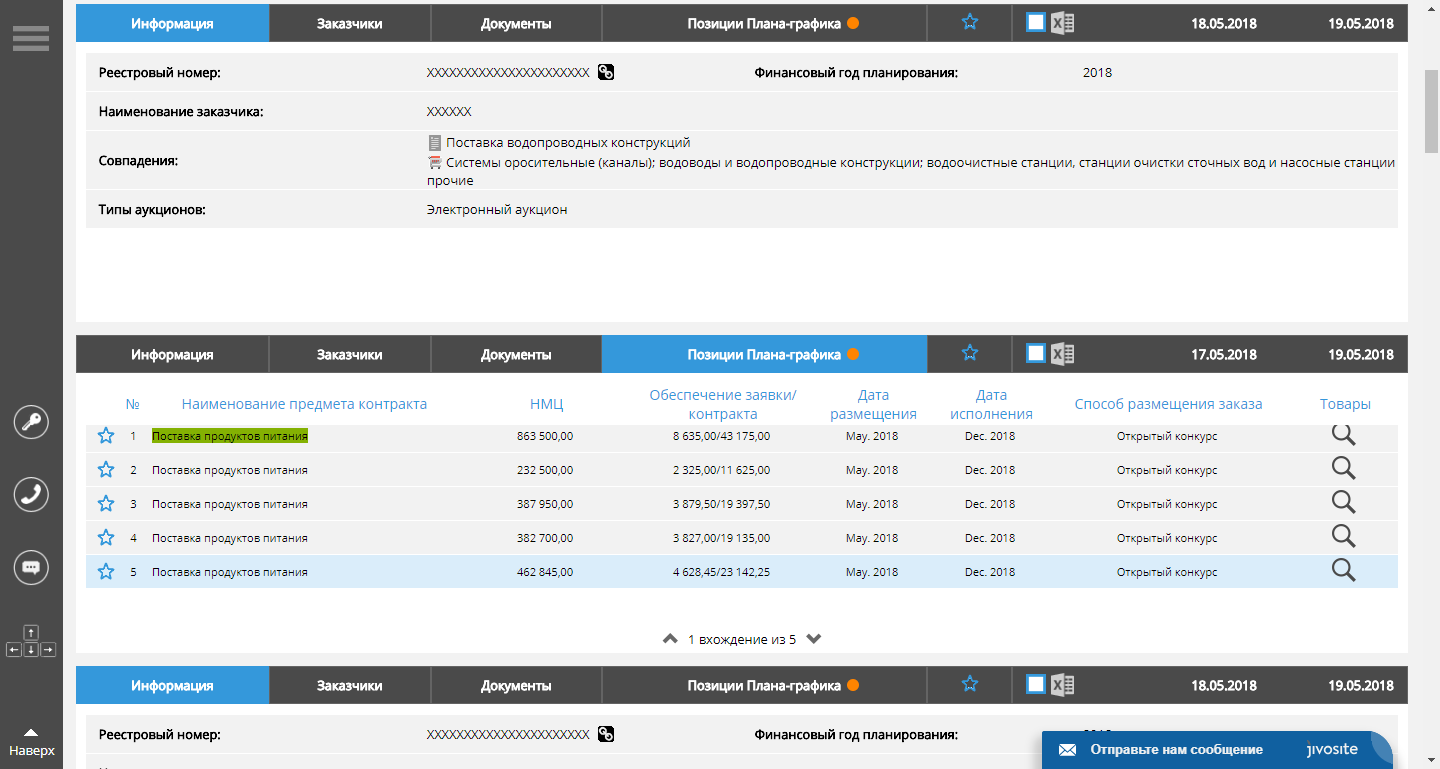
Task: View goods for row 1 (863 500,00)
Action: click(1344, 435)
